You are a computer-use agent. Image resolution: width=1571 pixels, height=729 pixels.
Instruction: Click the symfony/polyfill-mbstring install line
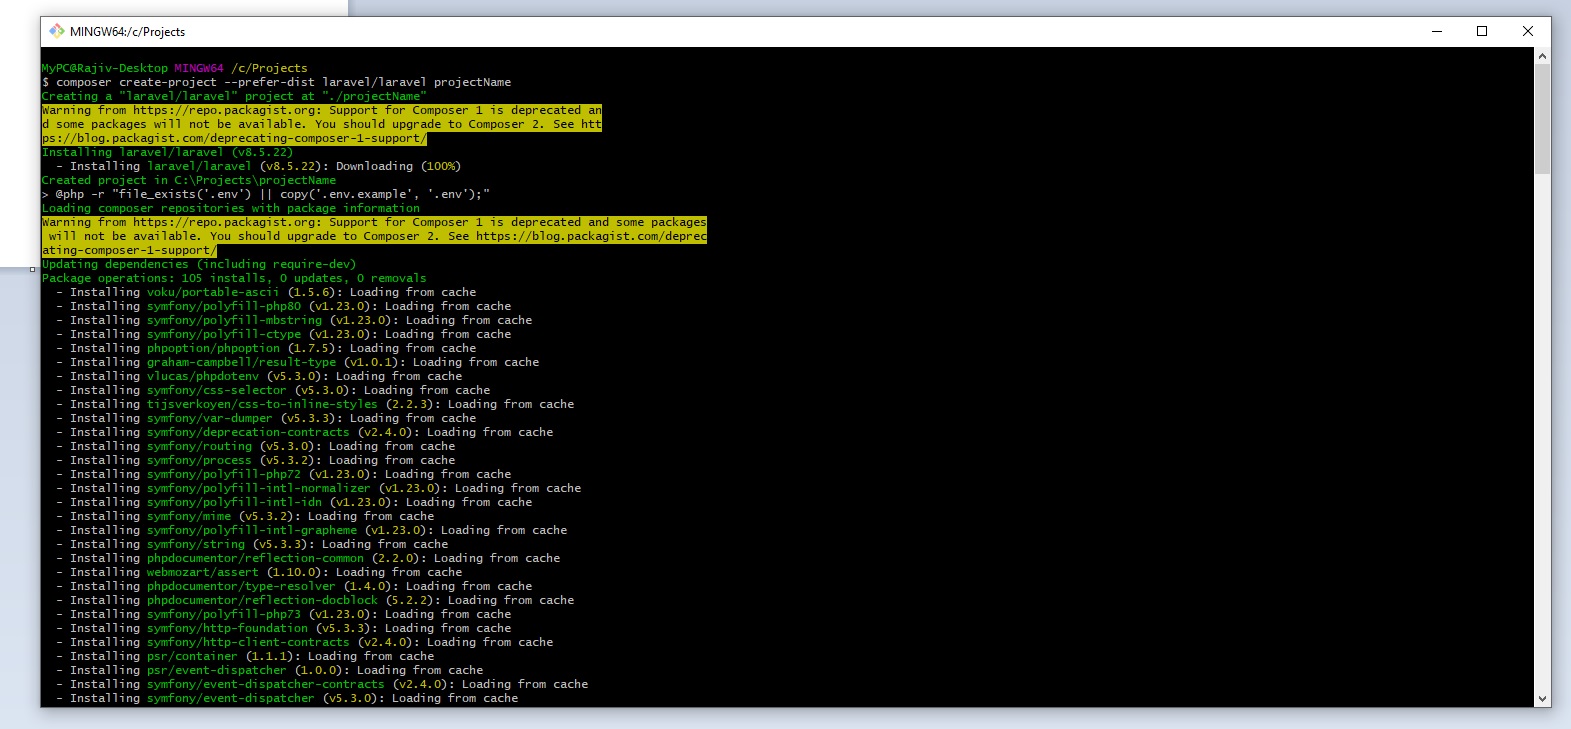click(294, 320)
